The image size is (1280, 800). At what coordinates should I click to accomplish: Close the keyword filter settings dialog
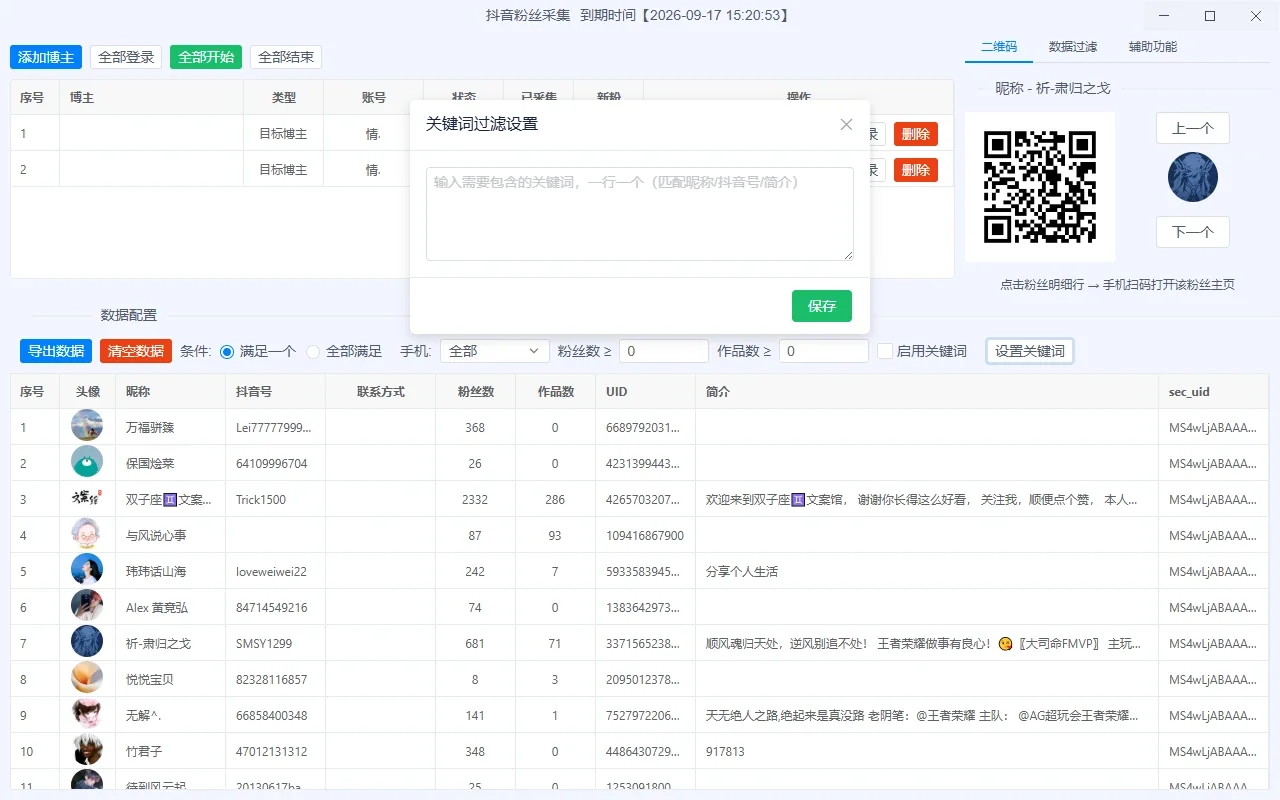pos(846,124)
